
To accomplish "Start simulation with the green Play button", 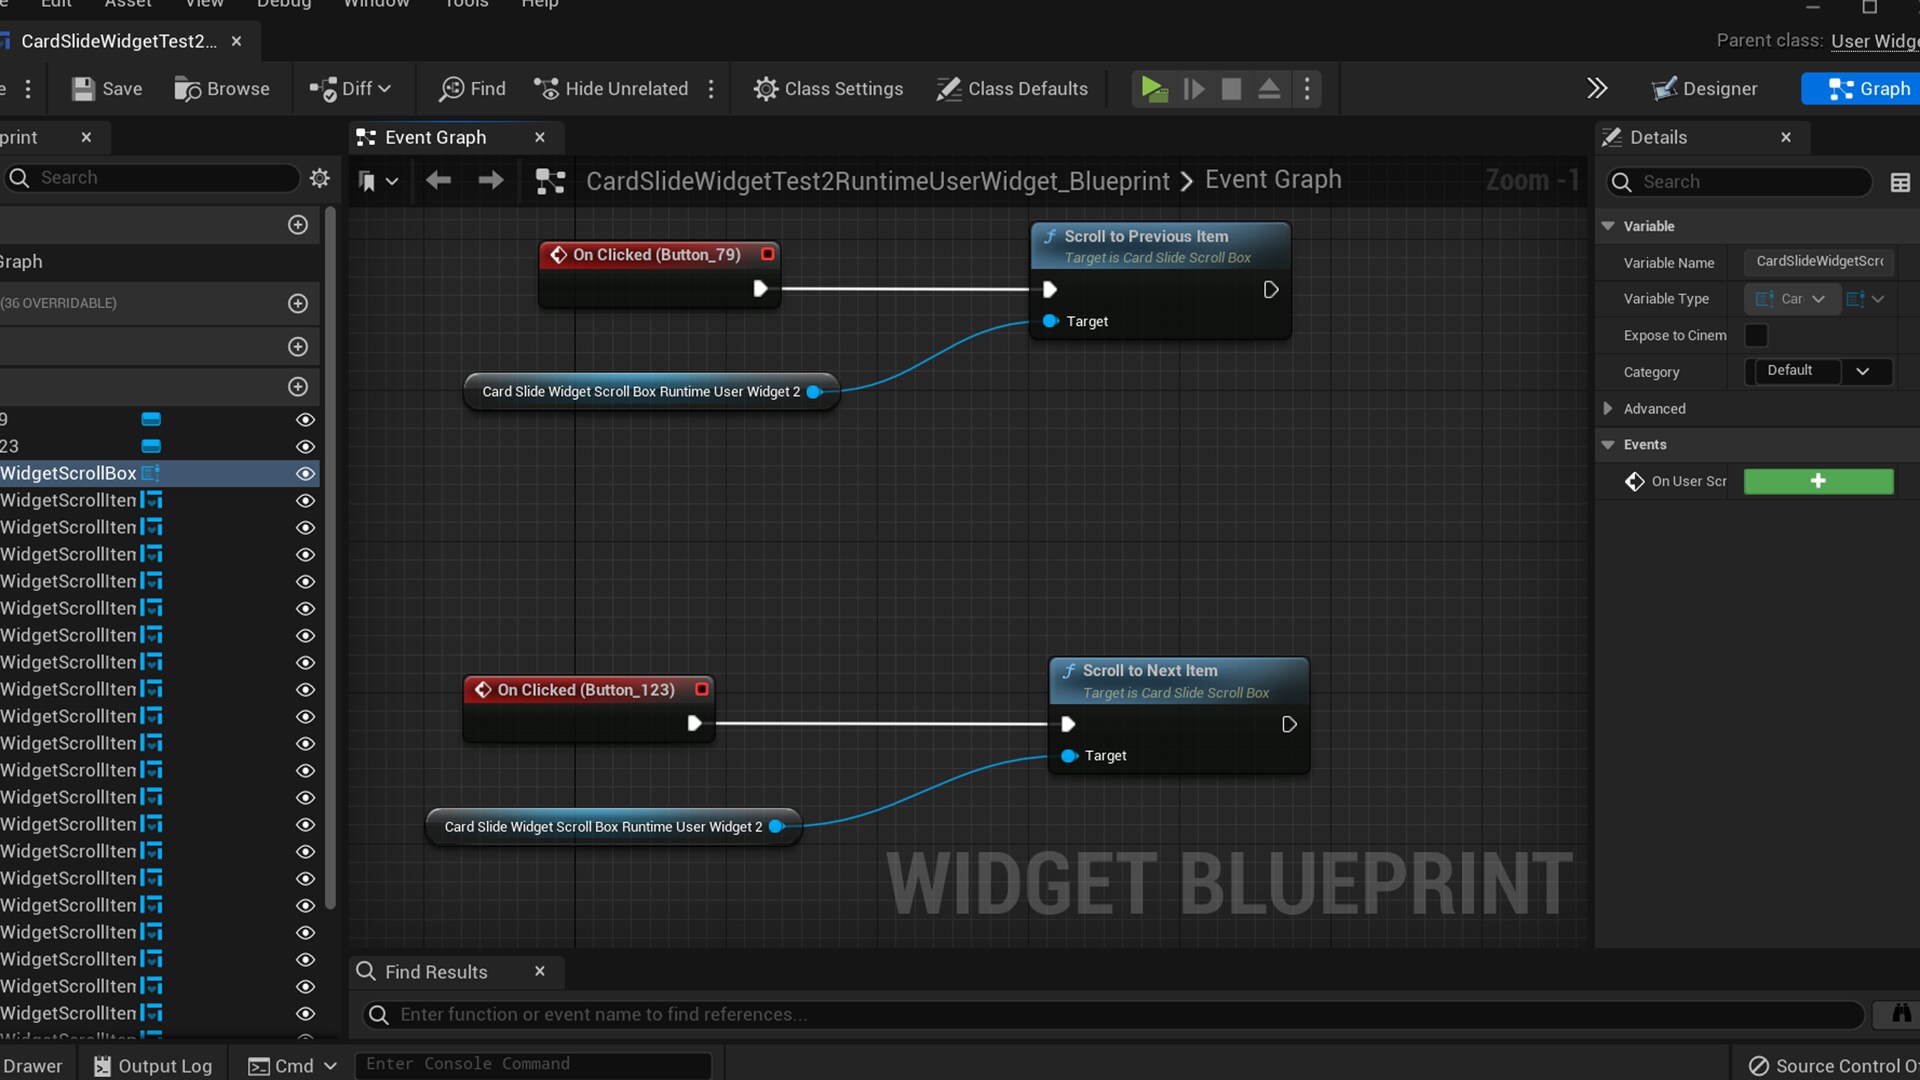I will [1155, 88].
